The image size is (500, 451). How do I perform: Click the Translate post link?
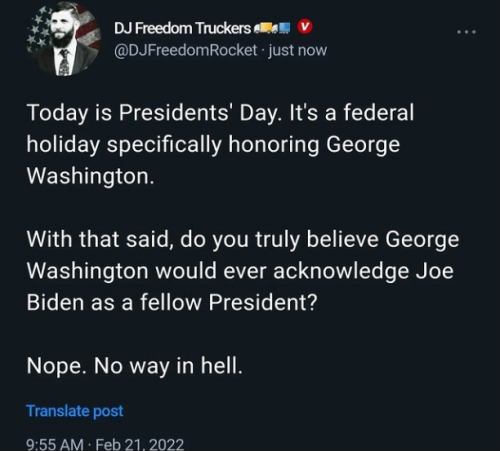point(75,411)
